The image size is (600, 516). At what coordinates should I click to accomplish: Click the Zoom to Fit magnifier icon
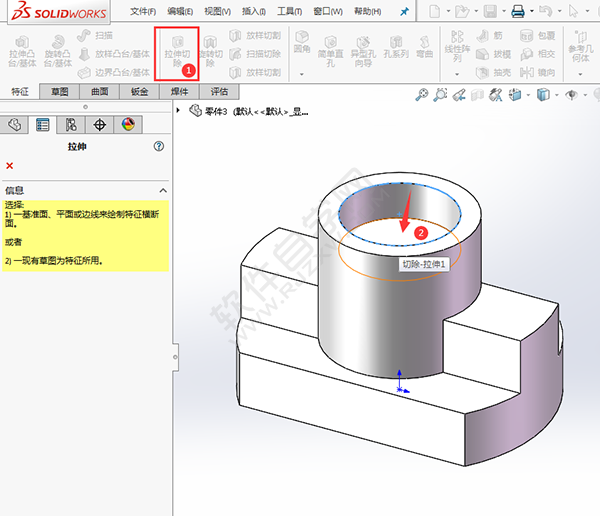[x=423, y=95]
